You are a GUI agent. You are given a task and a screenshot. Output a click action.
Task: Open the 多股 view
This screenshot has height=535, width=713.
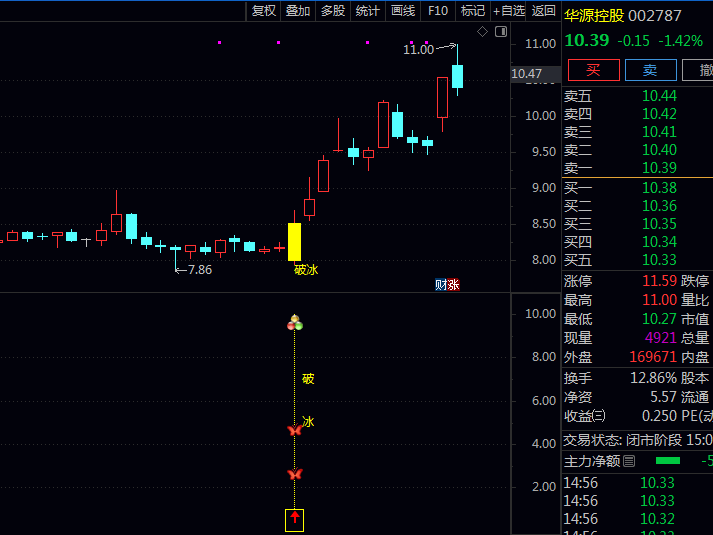[333, 10]
